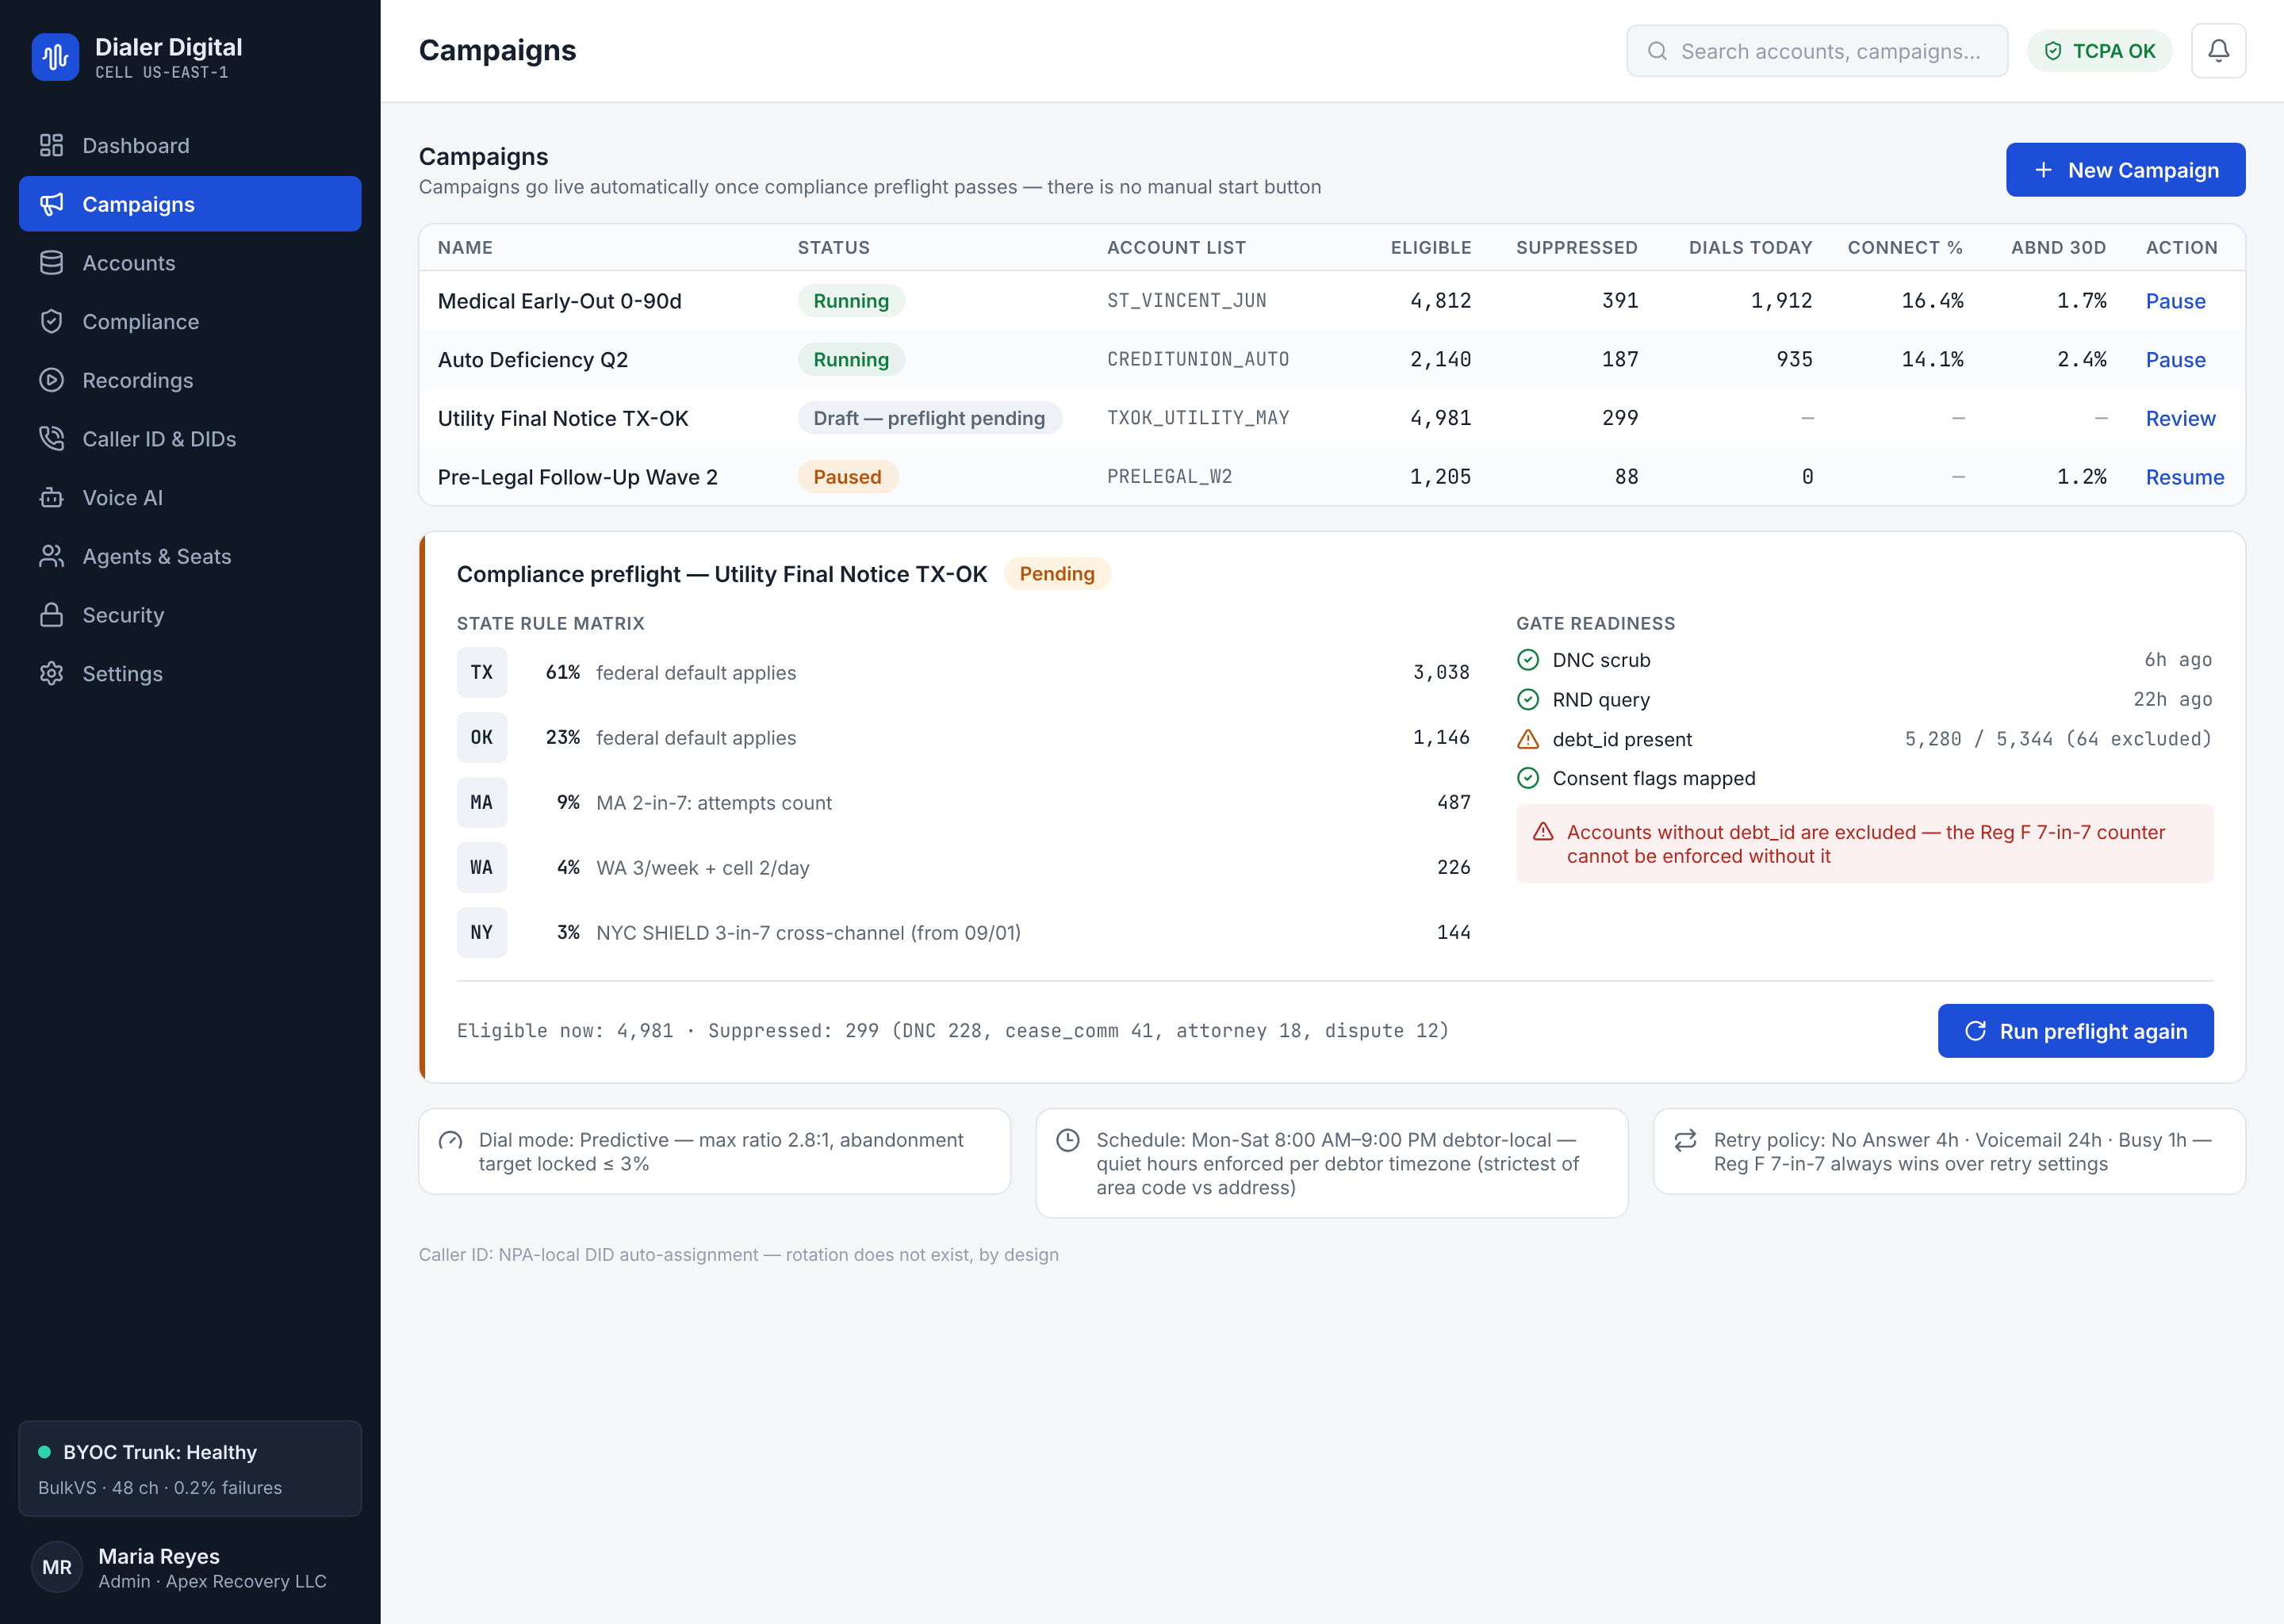Click the Compliance shield icon
Screen dimensions: 2284x1624
pyautogui.click(x=51, y=322)
